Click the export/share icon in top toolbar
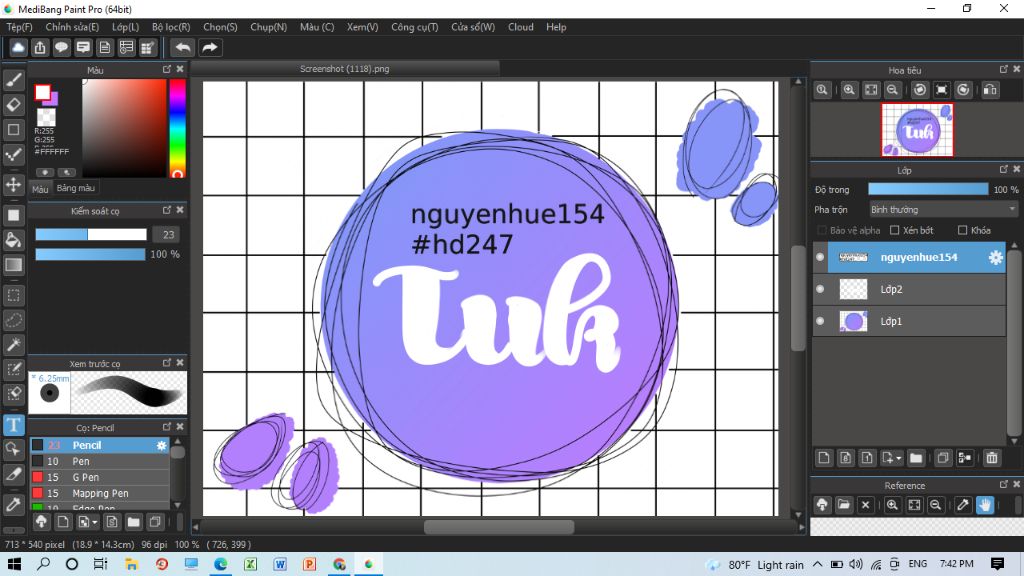Screen dimensions: 1024x576 [x=40, y=47]
